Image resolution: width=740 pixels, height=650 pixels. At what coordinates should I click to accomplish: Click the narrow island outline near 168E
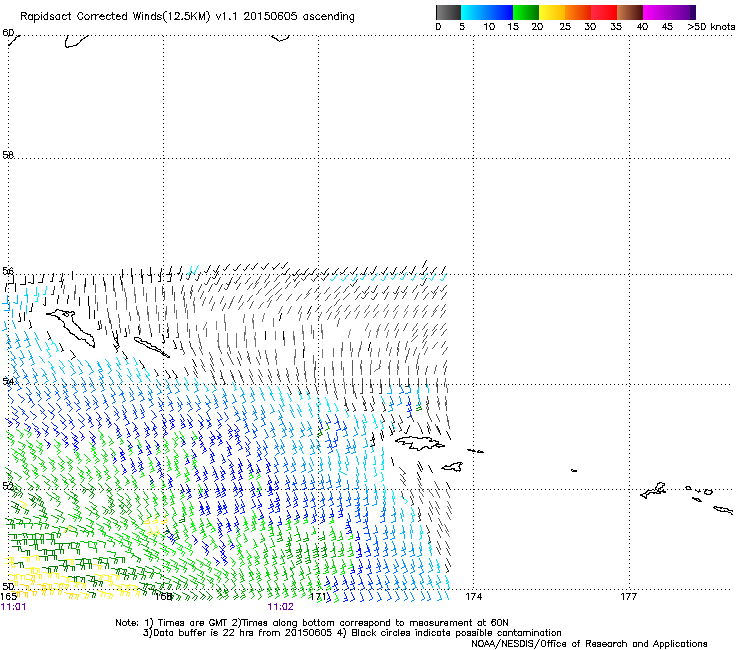coord(151,347)
